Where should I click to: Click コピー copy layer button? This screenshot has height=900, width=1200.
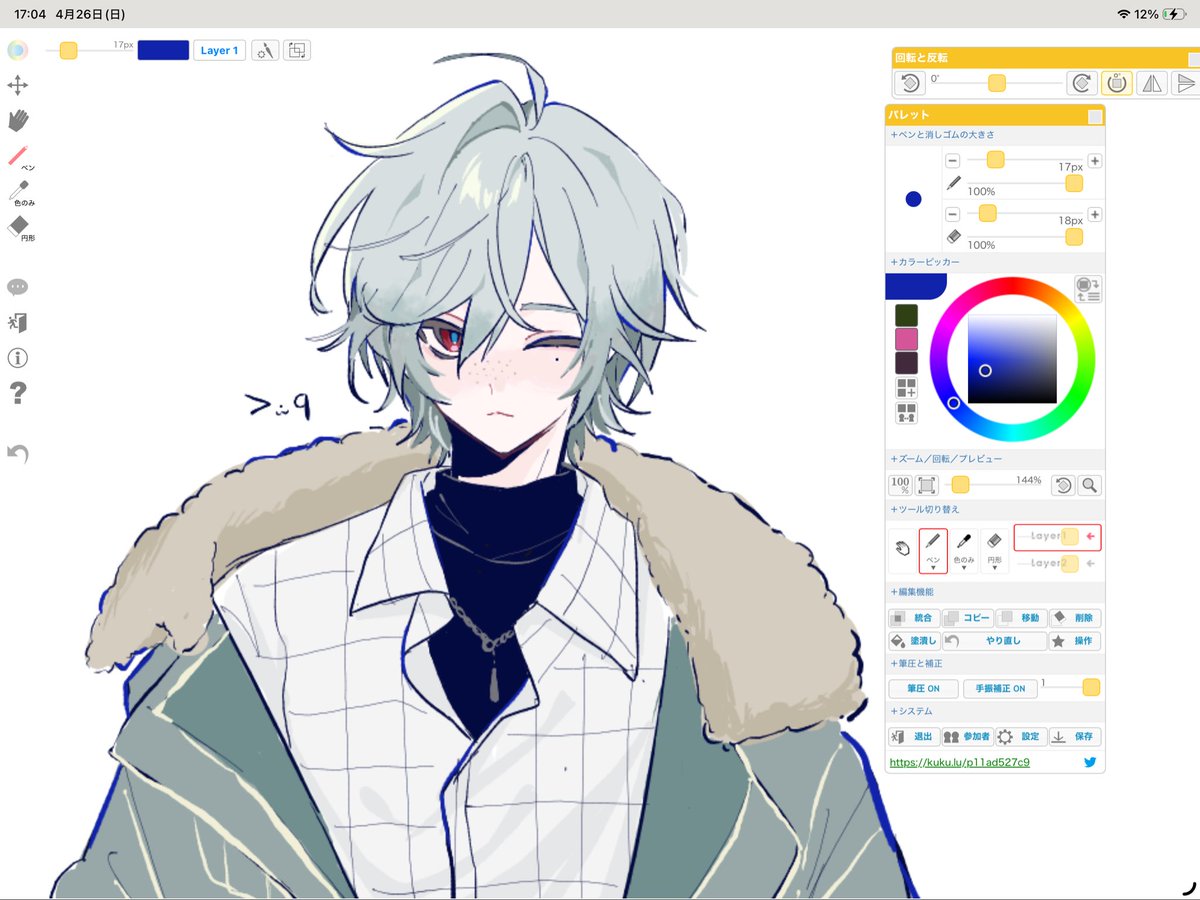click(968, 618)
